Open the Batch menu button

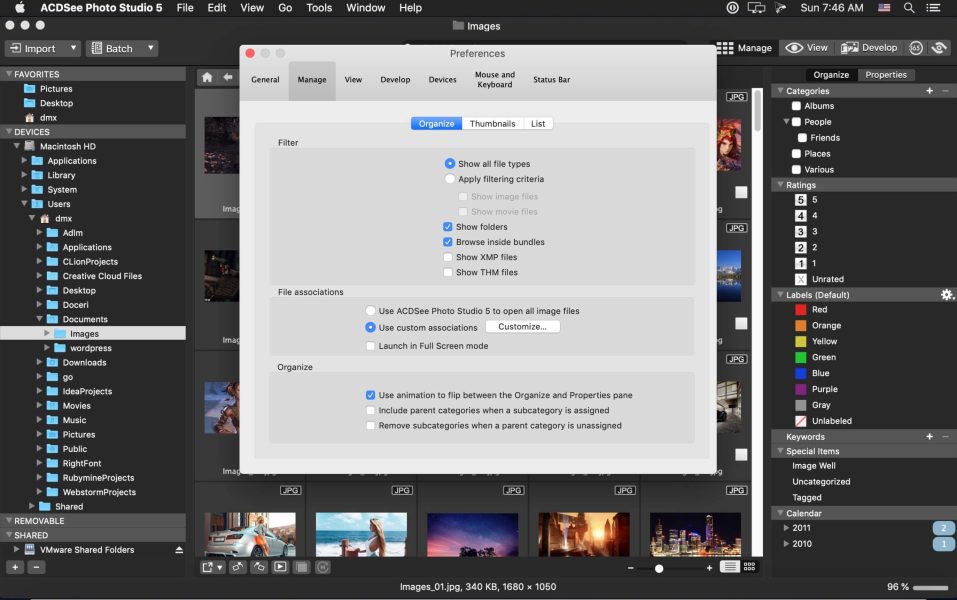coord(121,48)
